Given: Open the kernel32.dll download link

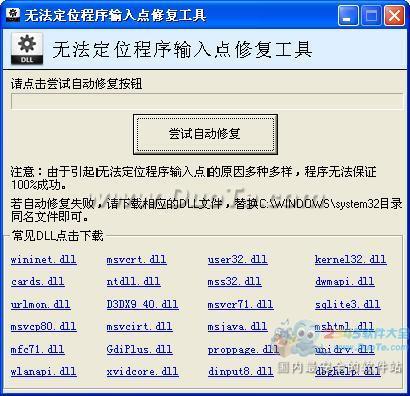Looking at the screenshot, I should click(x=351, y=259).
